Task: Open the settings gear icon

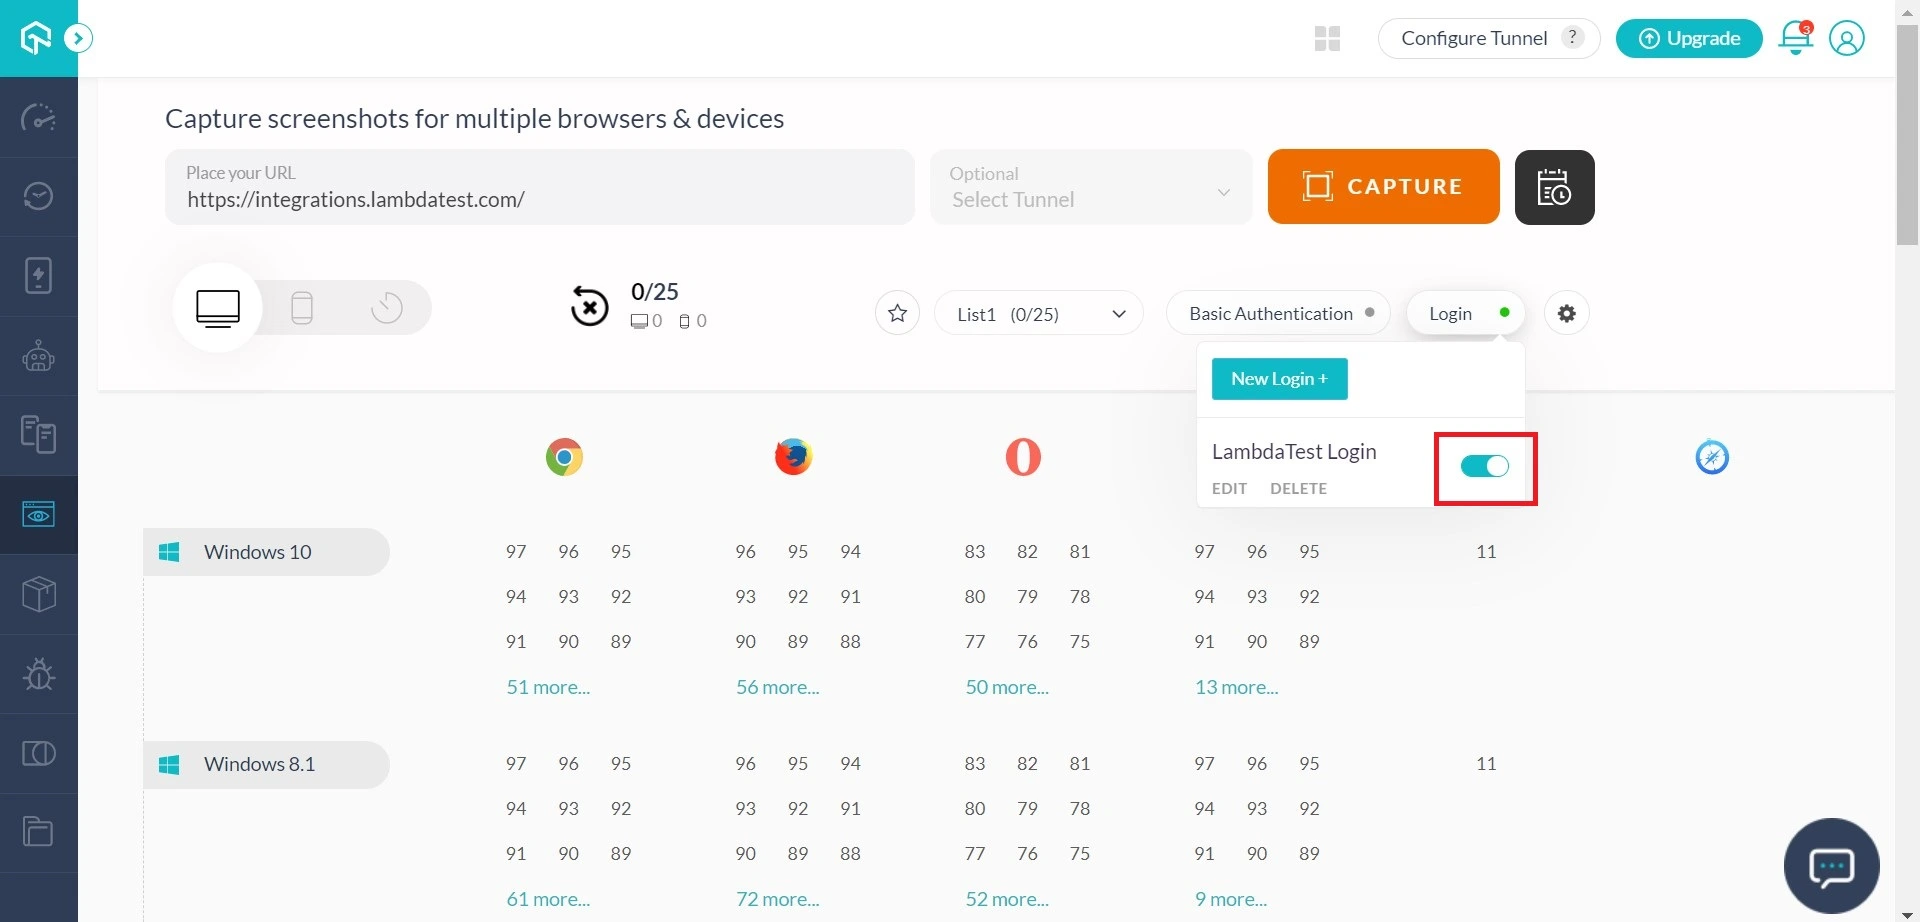Action: point(1566,314)
